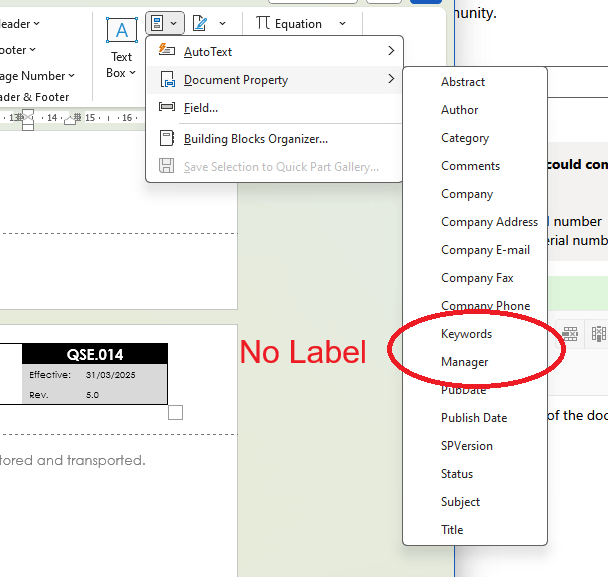Open the AutoText menu item
This screenshot has width=608, height=577.
point(275,51)
